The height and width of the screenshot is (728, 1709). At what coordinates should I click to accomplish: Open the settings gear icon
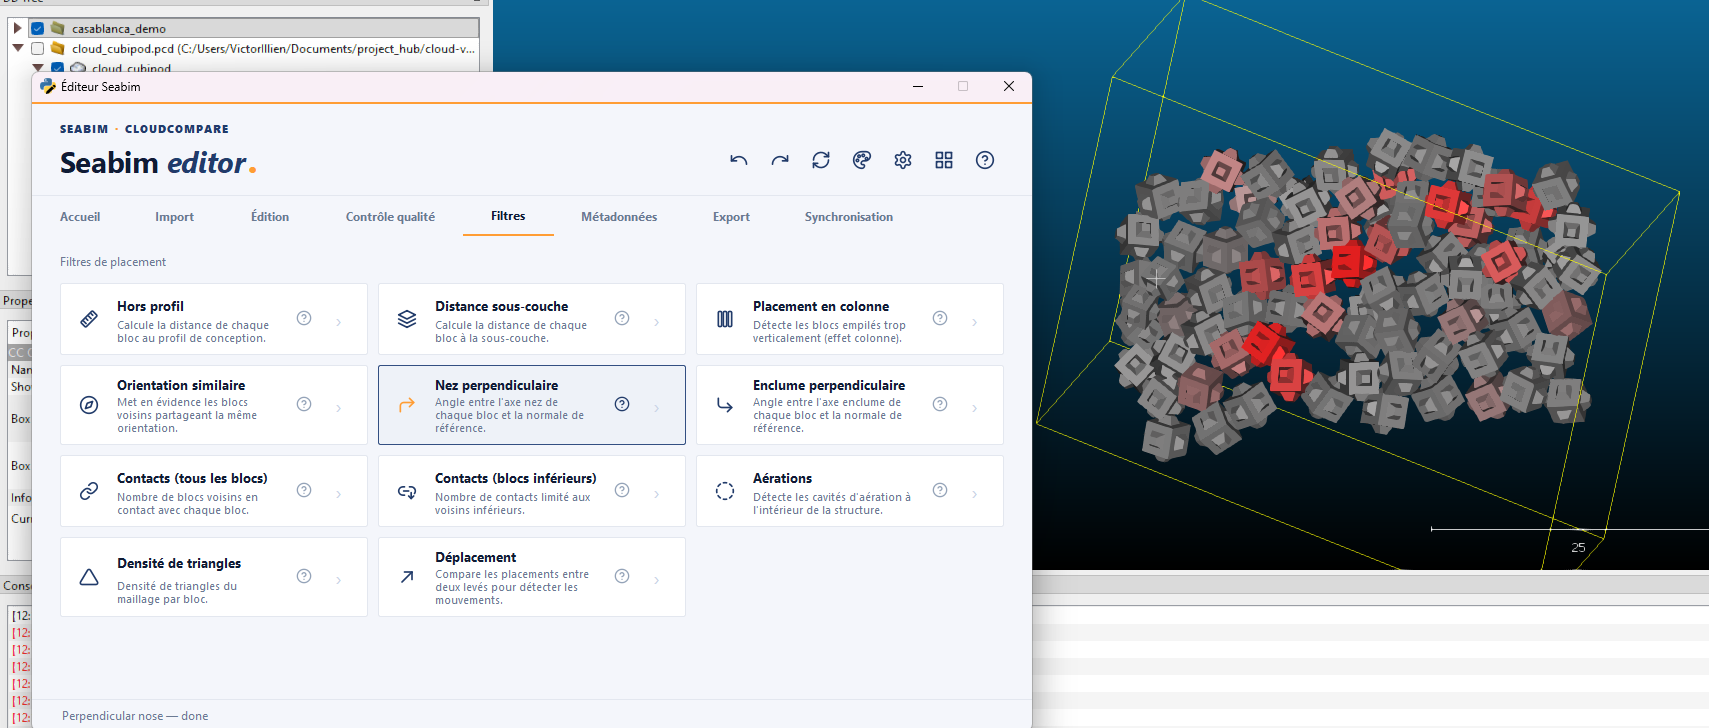[903, 160]
